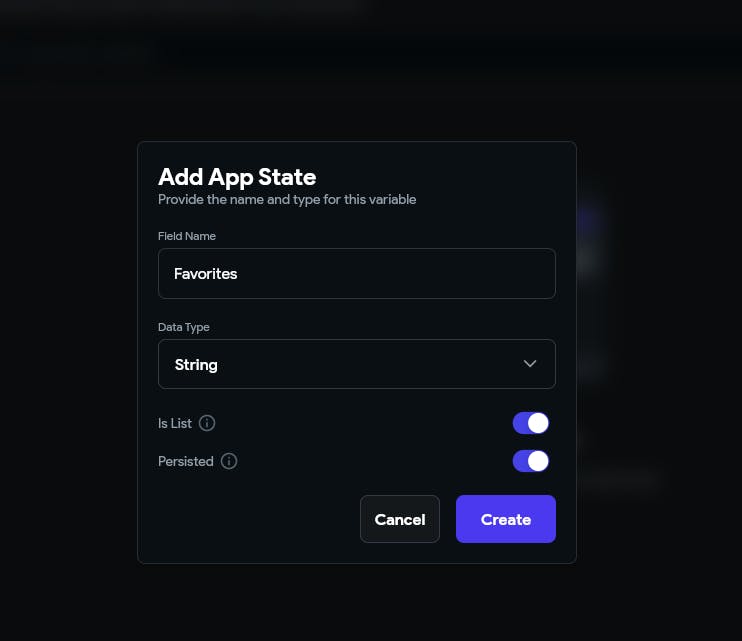
Task: Click the Favorites text in the field
Action: click(x=206, y=273)
